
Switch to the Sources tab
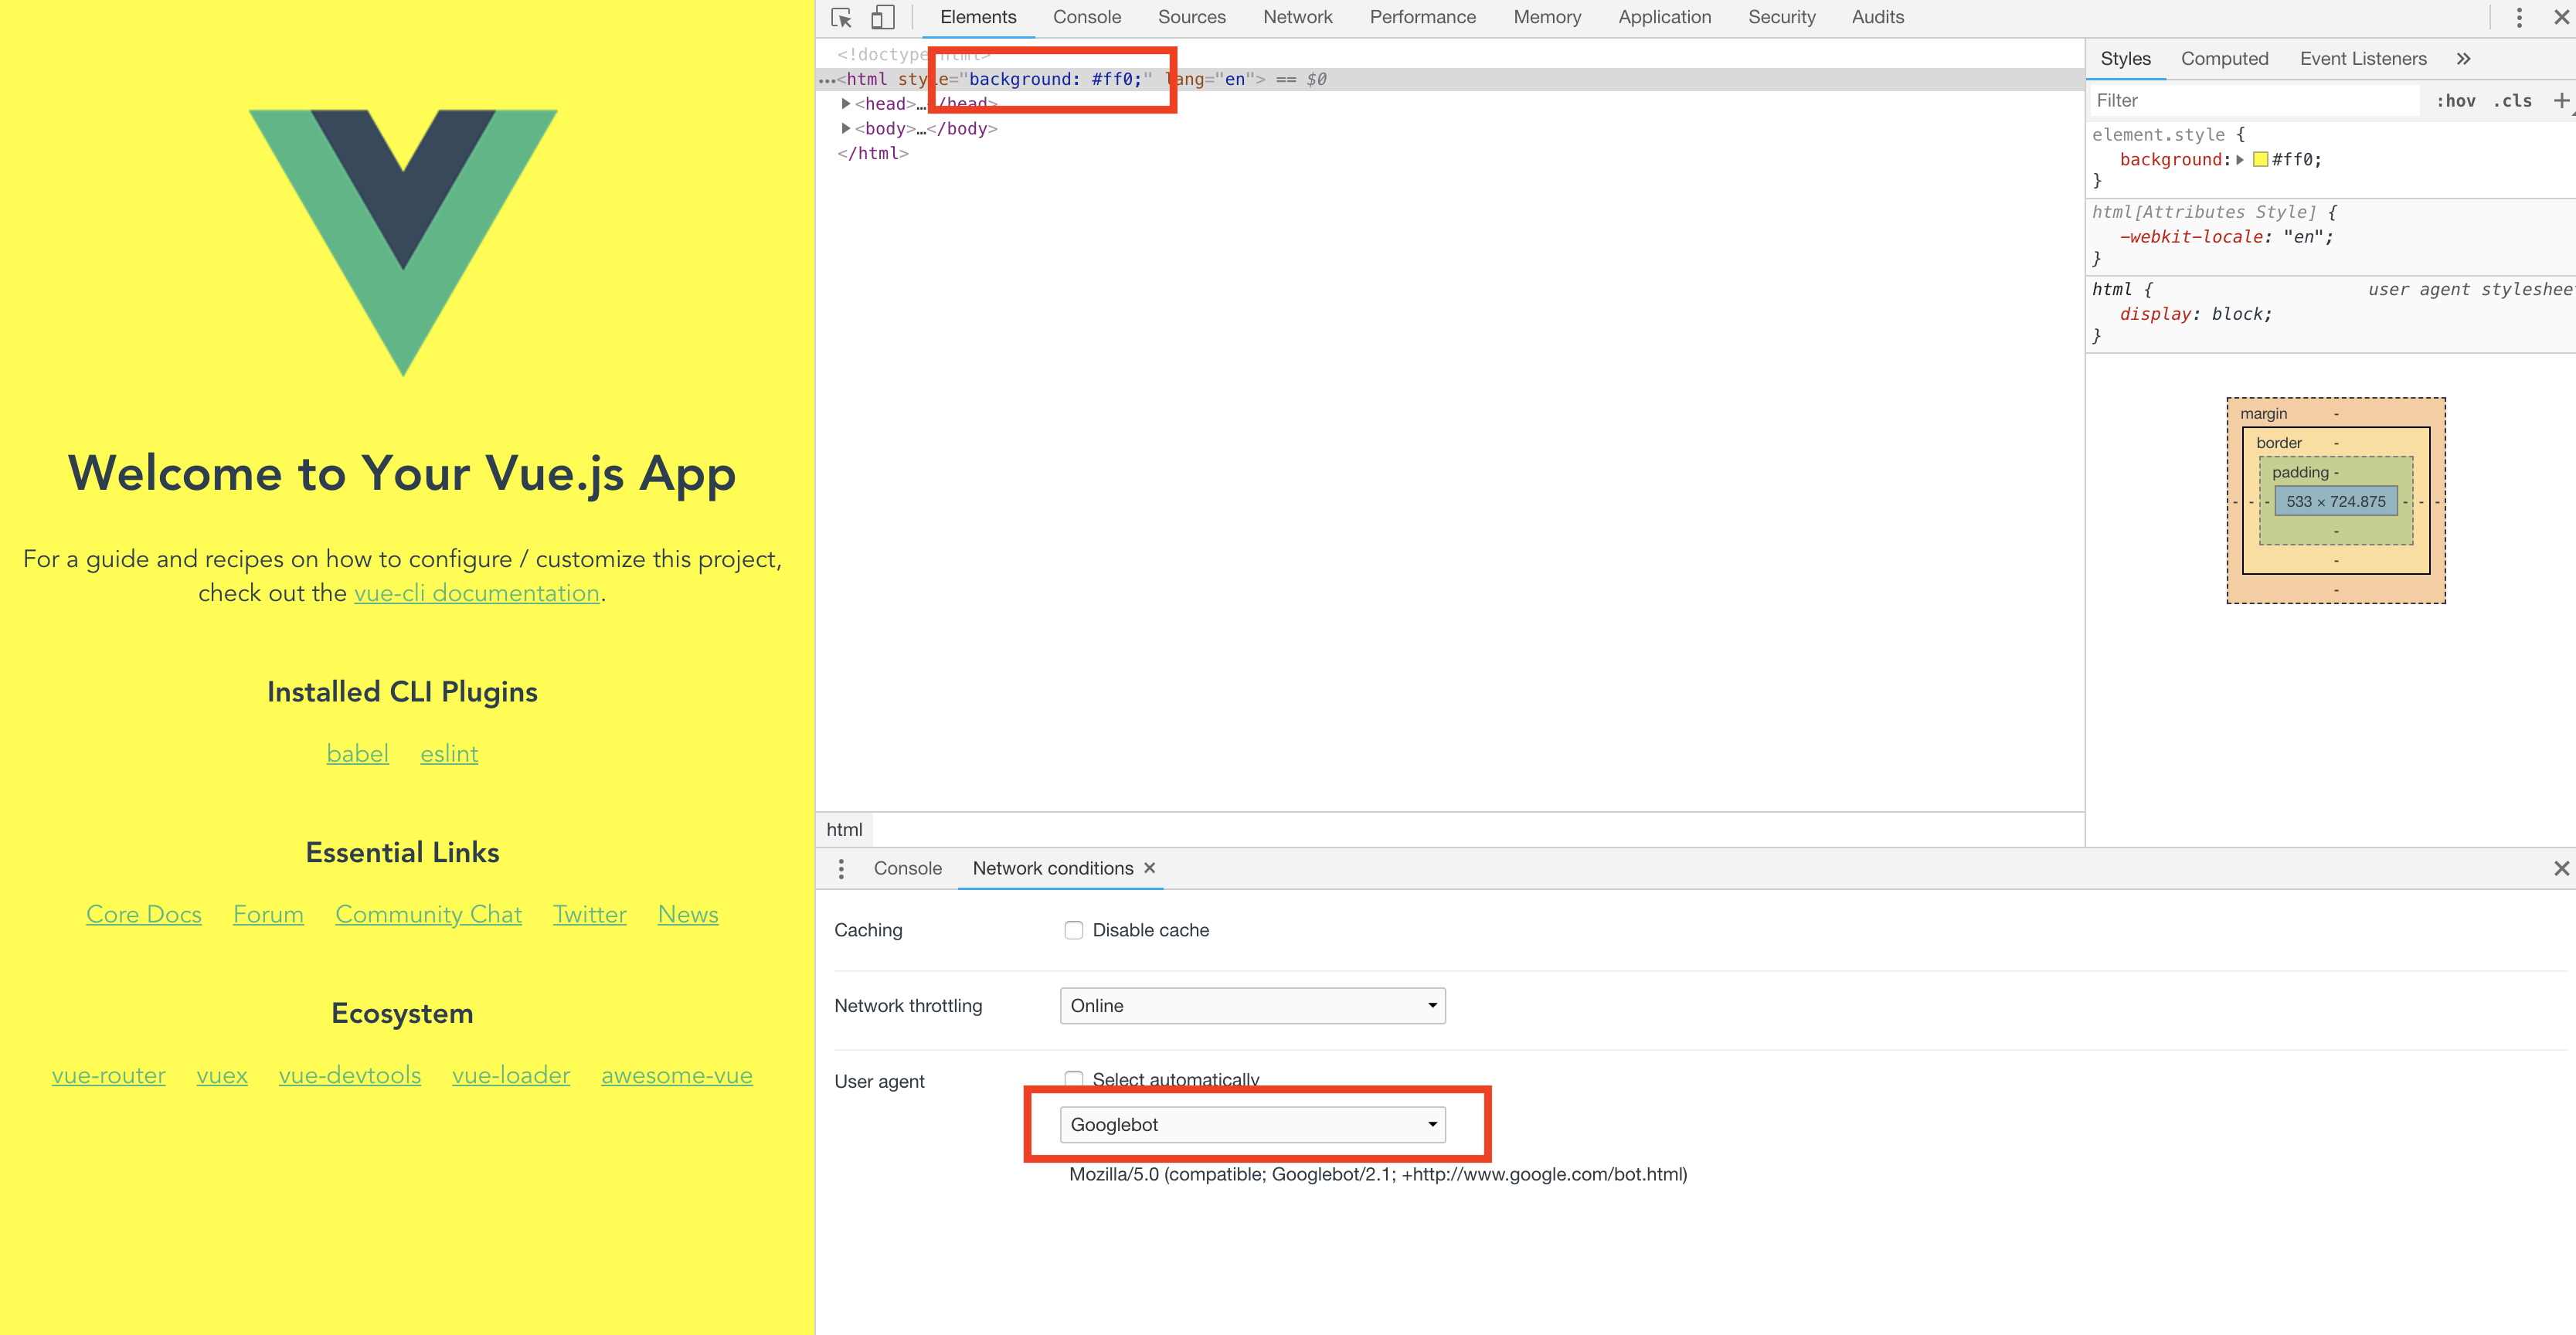(1191, 17)
